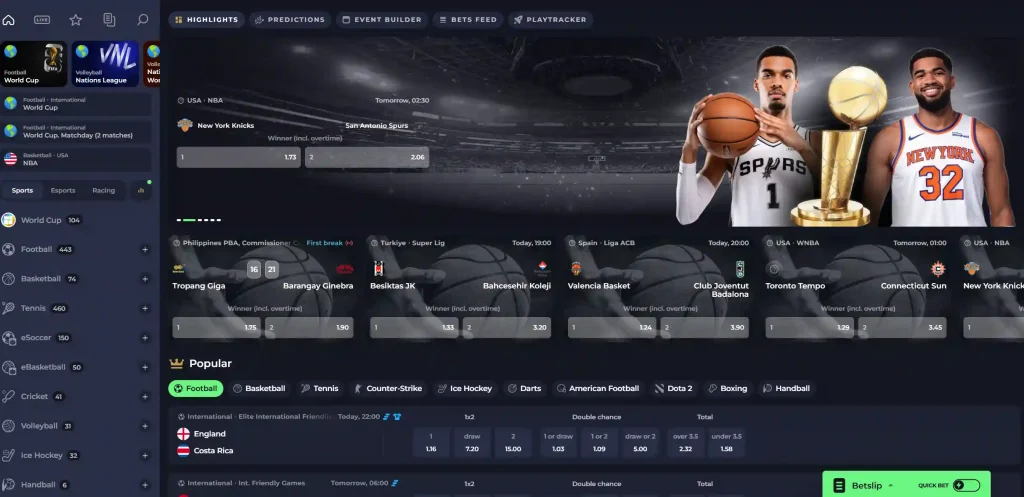This screenshot has height=497, width=1024.
Task: Switch to the Highlights tab
Action: [x=206, y=20]
